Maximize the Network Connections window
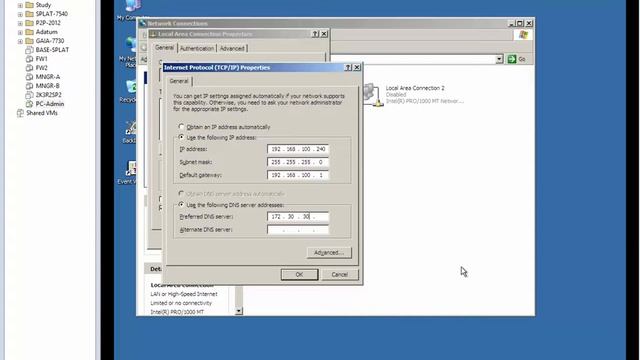 (x=520, y=23)
